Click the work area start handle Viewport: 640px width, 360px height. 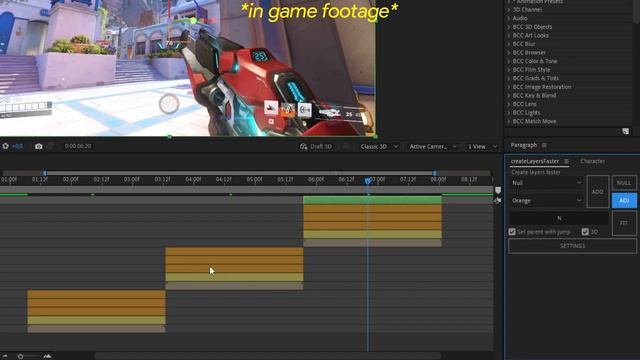45,173
